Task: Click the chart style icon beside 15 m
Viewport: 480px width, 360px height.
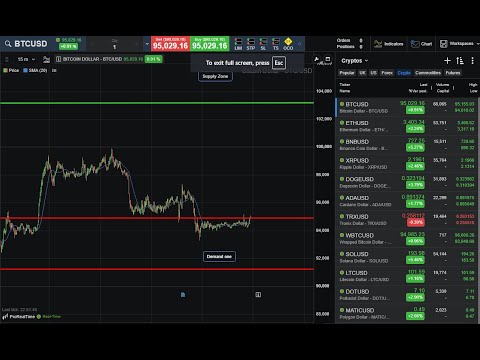Action: [46, 59]
